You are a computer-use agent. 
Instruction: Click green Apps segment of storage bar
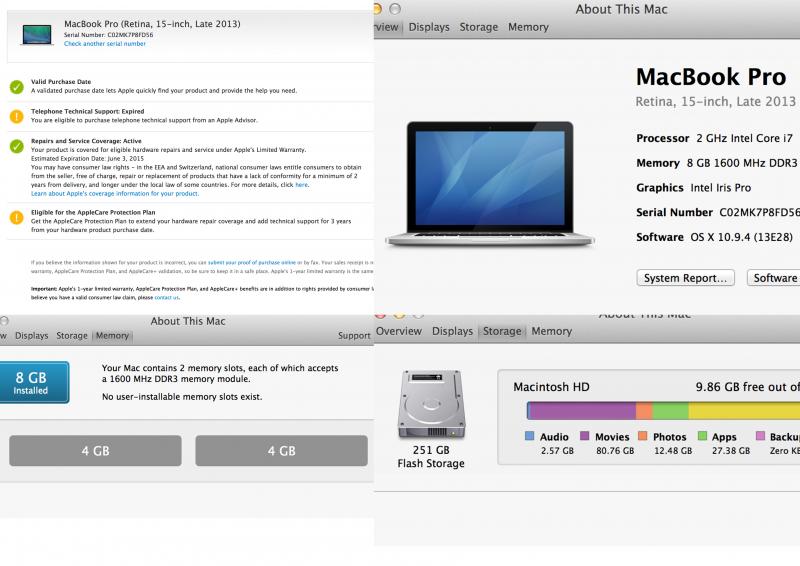670,410
